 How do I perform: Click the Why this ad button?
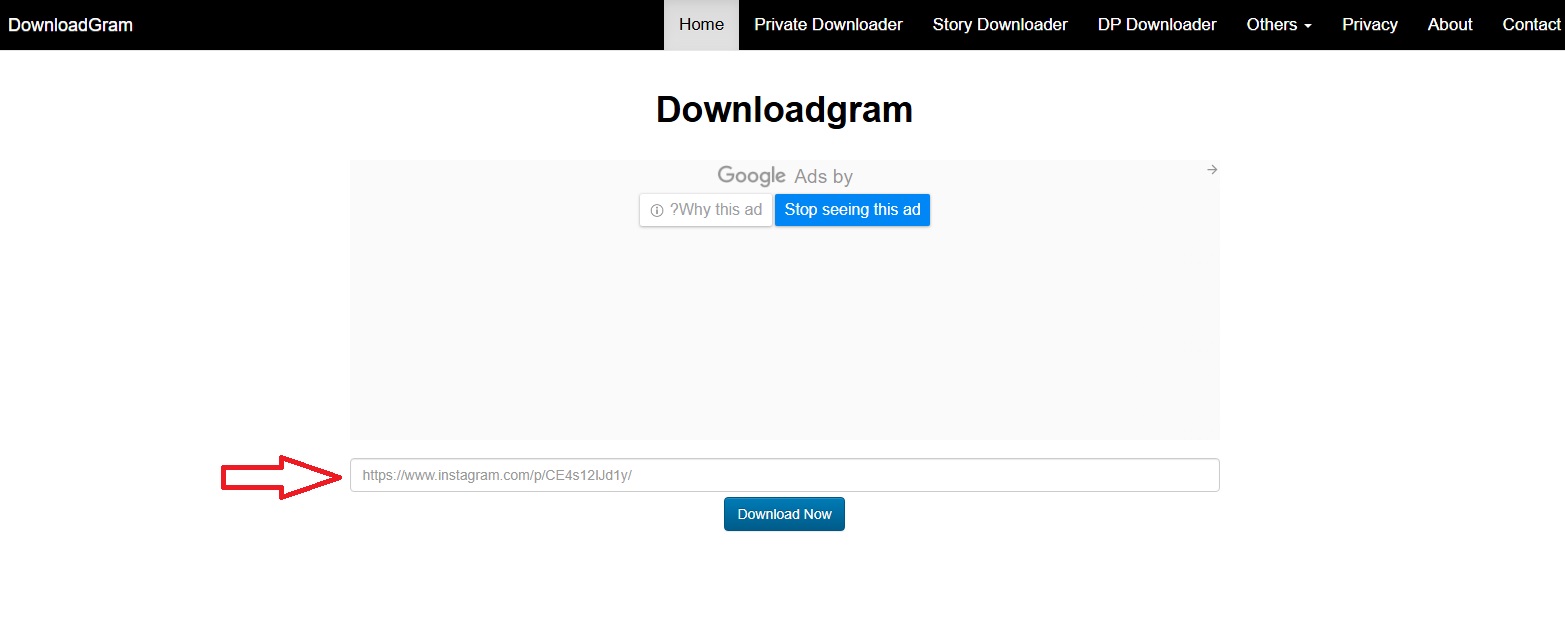tap(706, 210)
